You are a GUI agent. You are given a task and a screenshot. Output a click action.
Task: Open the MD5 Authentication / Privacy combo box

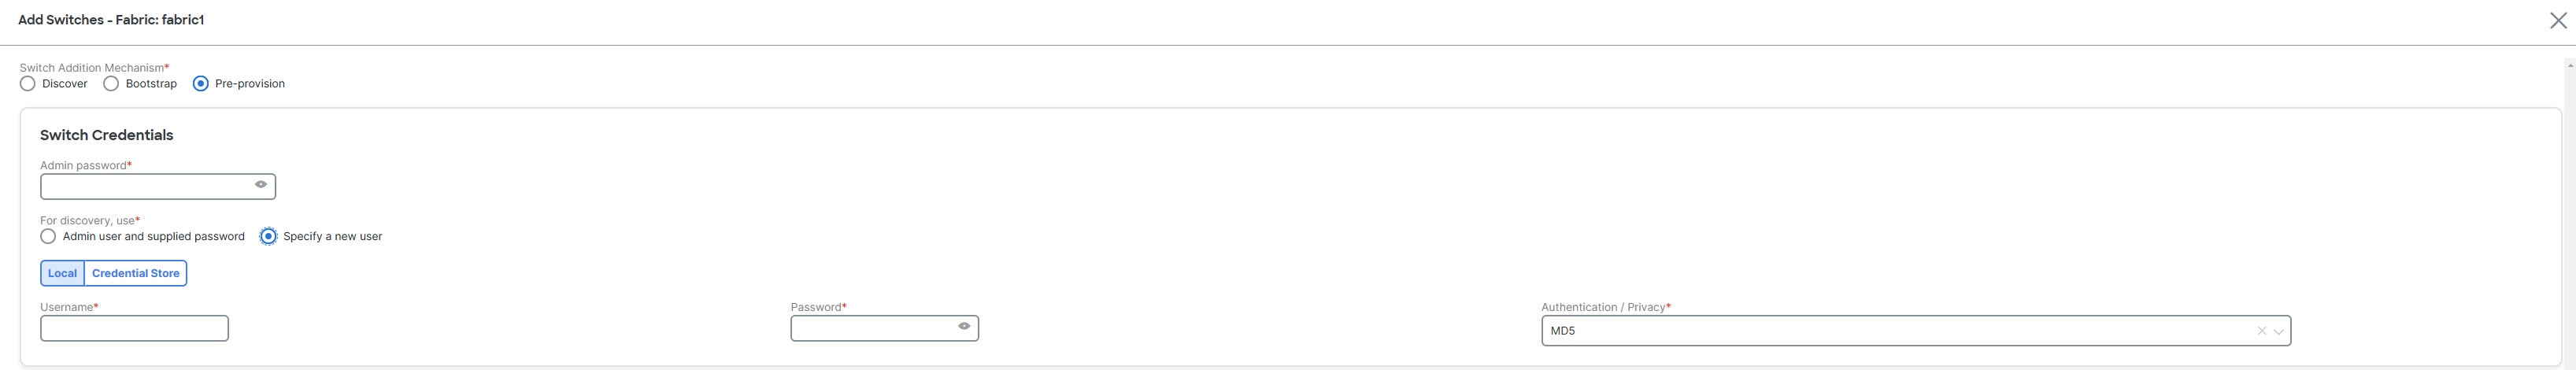[x=1916, y=331]
